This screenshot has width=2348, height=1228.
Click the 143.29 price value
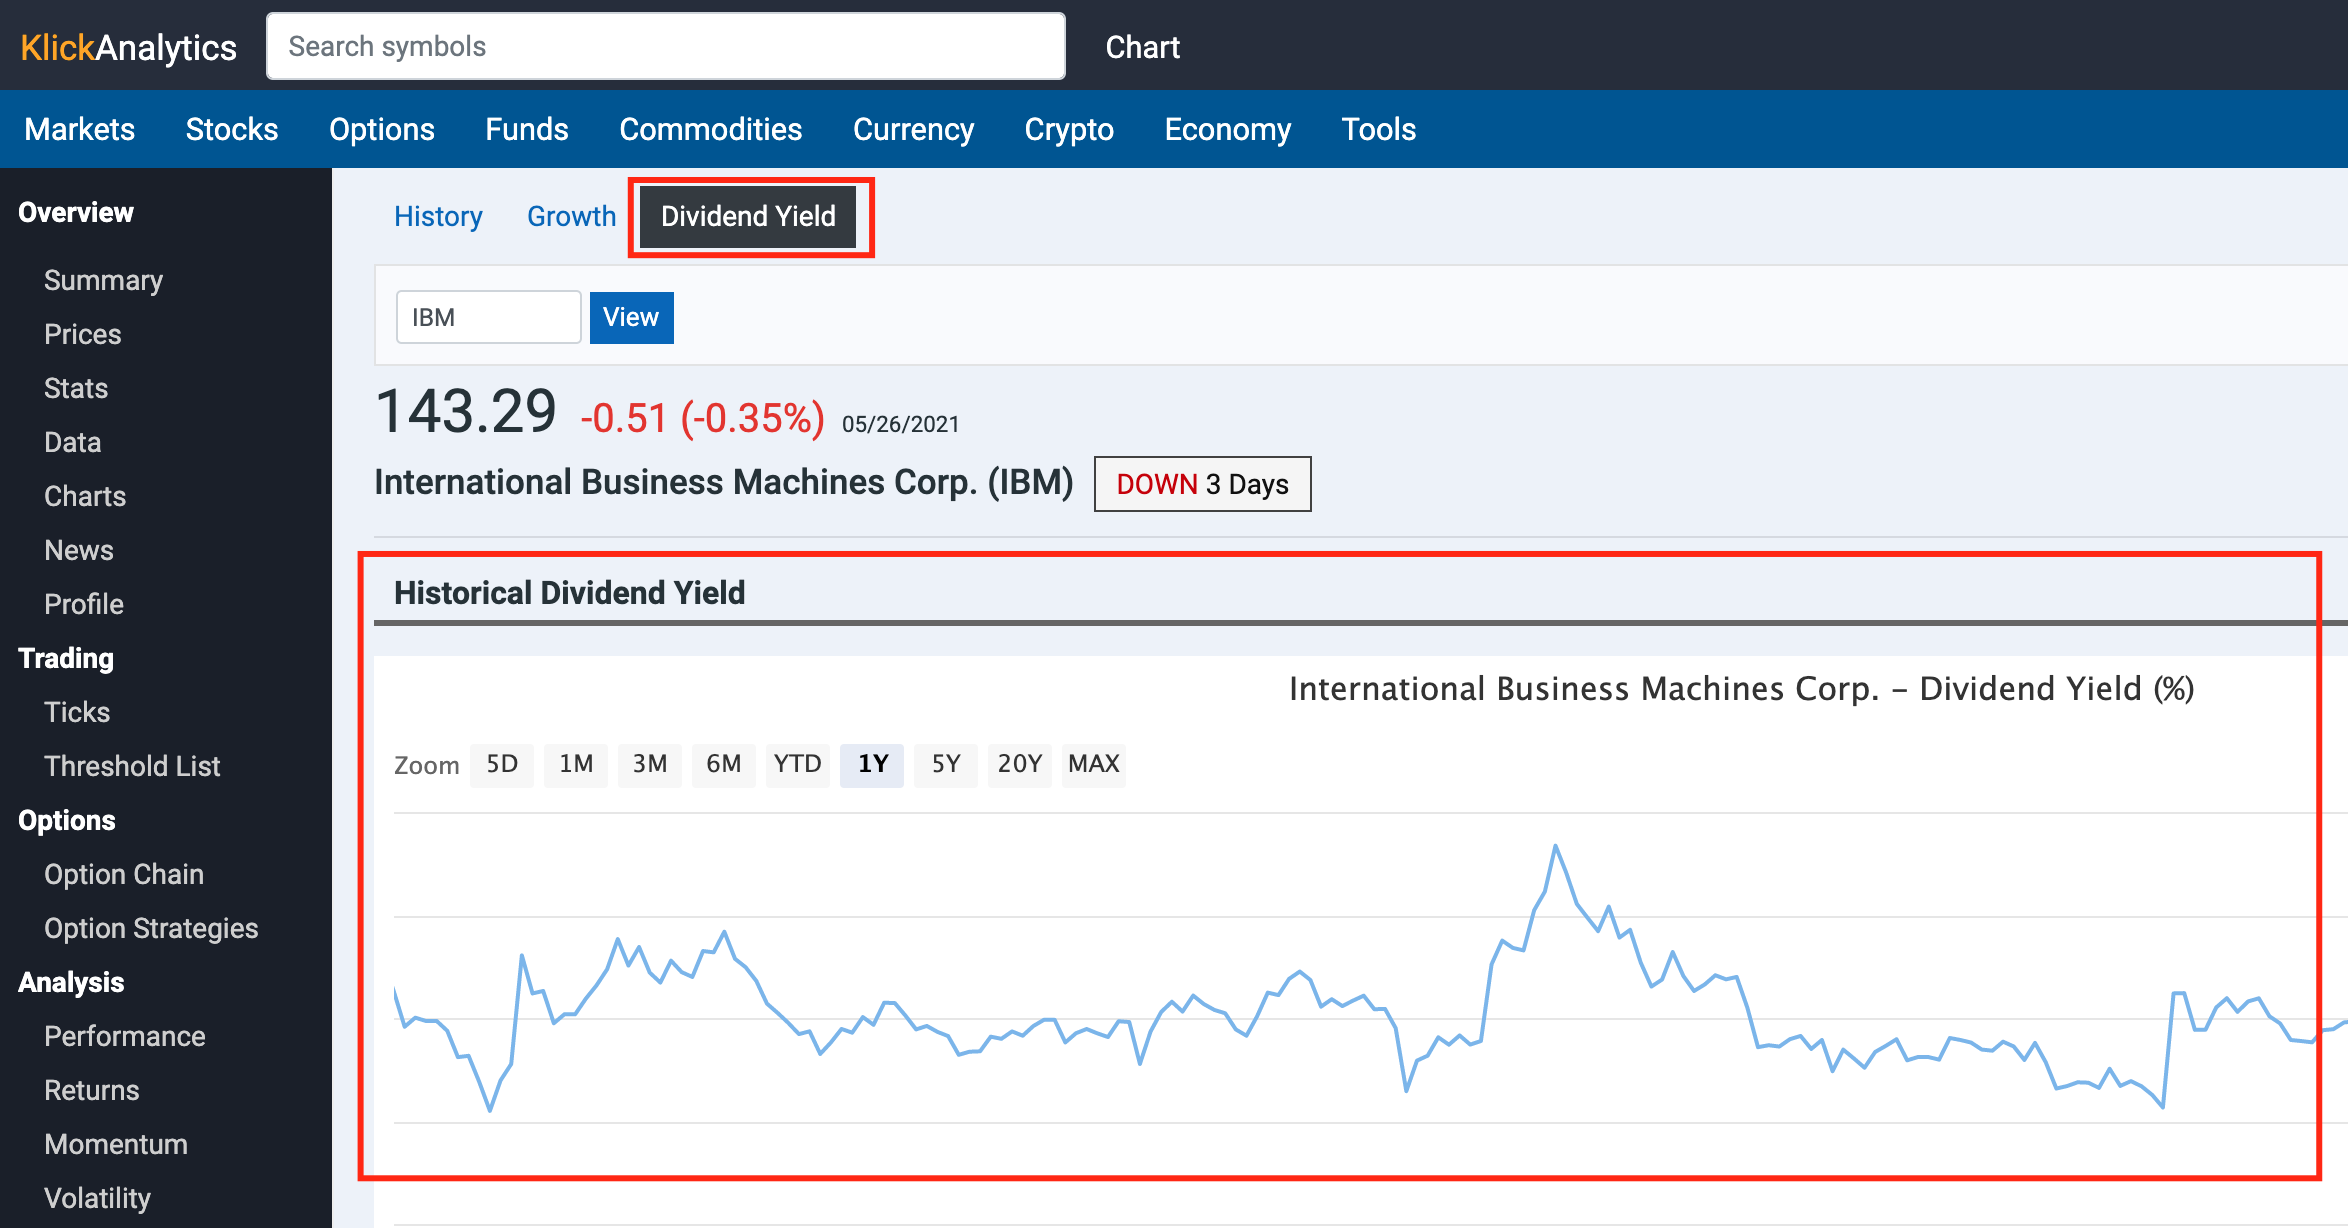click(466, 412)
